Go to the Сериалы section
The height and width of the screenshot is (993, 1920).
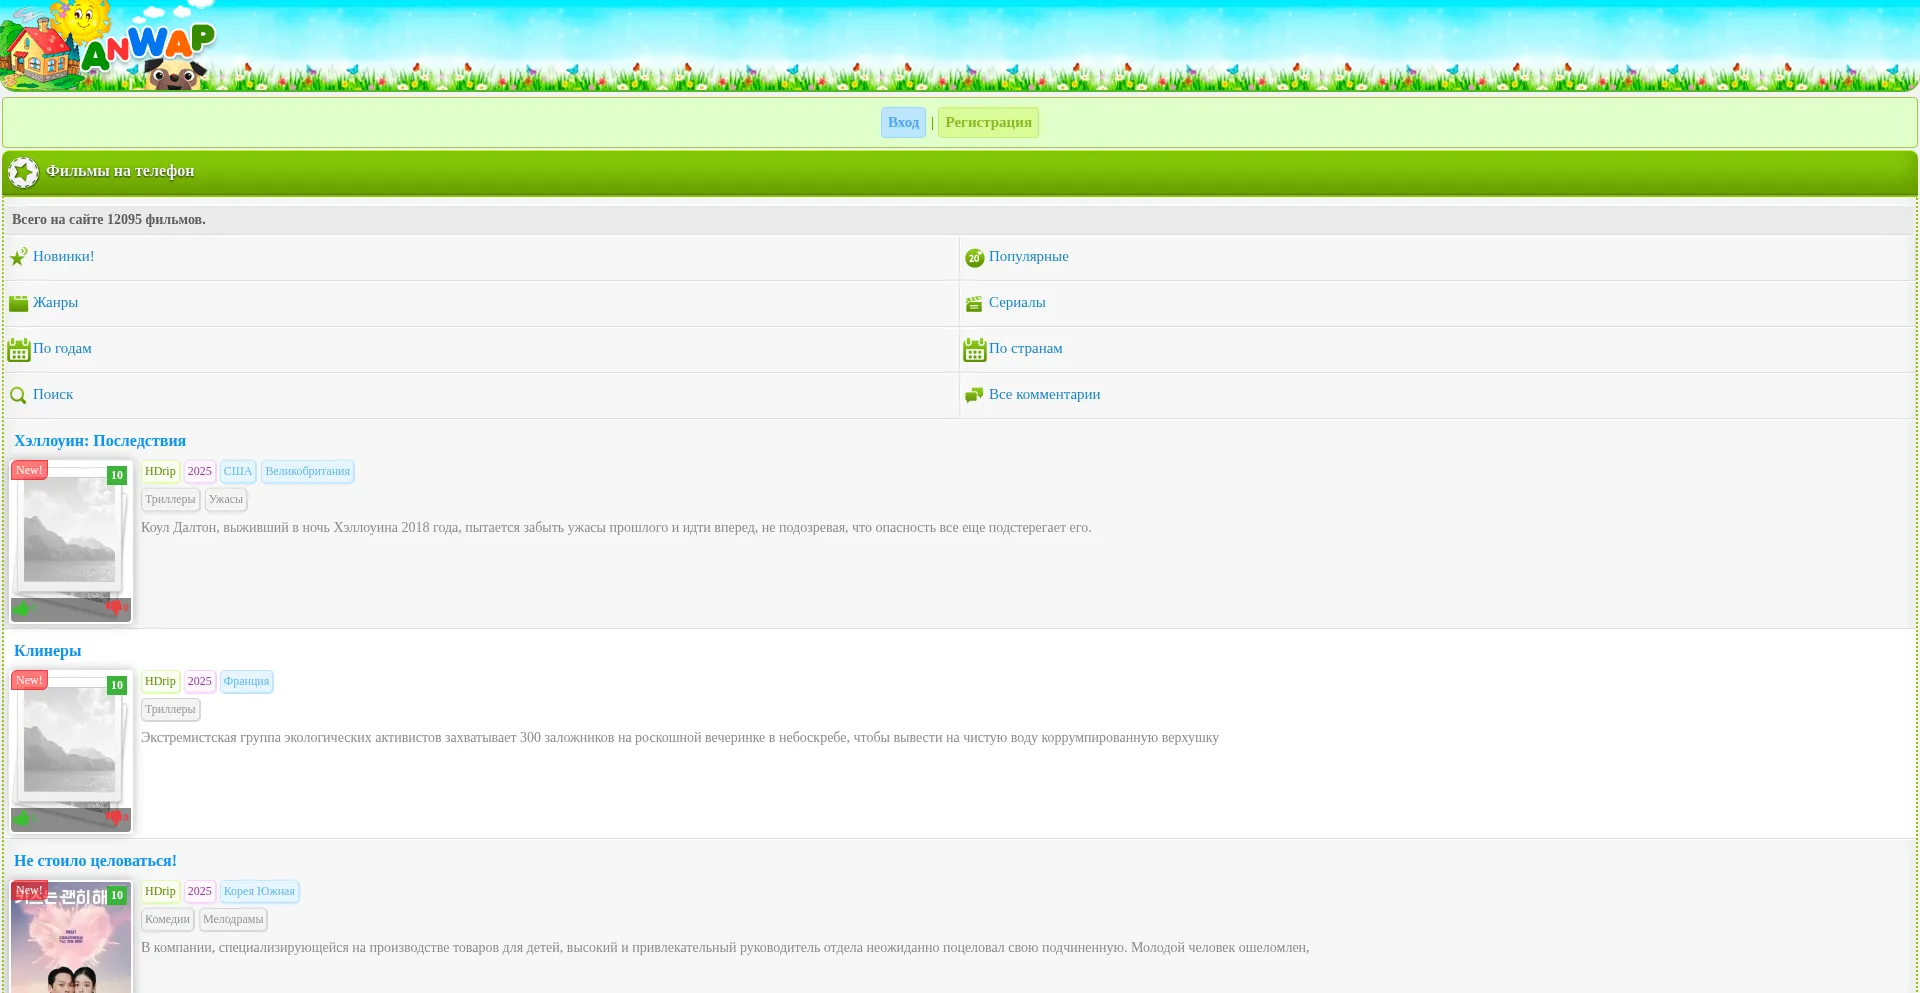click(x=1017, y=303)
